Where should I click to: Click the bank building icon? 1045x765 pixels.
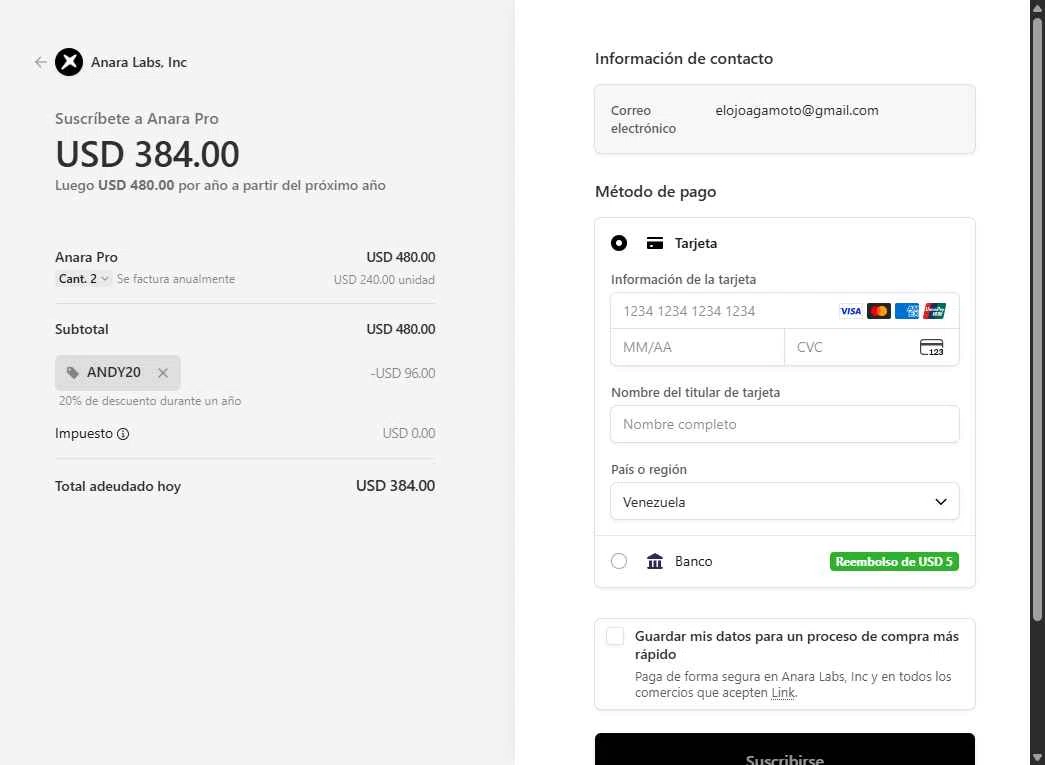pyautogui.click(x=654, y=562)
